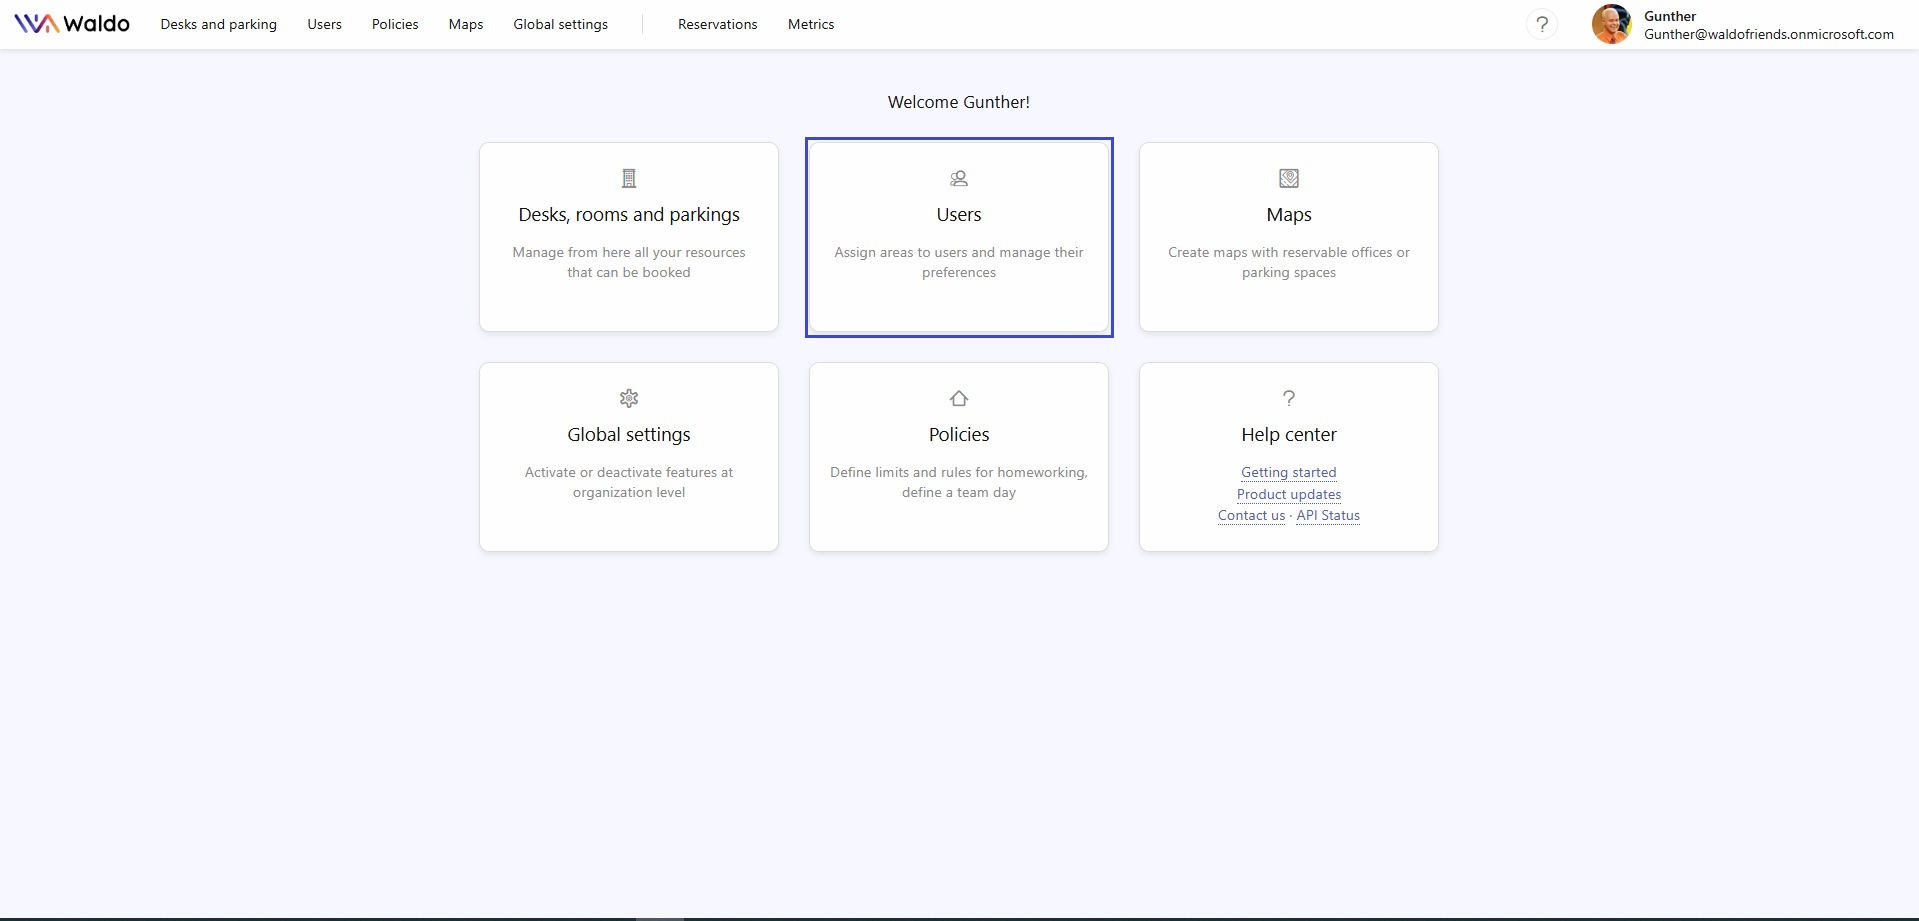Click the 'Welcome Gunther!' heading
This screenshot has height=921, width=1919.
tap(959, 102)
